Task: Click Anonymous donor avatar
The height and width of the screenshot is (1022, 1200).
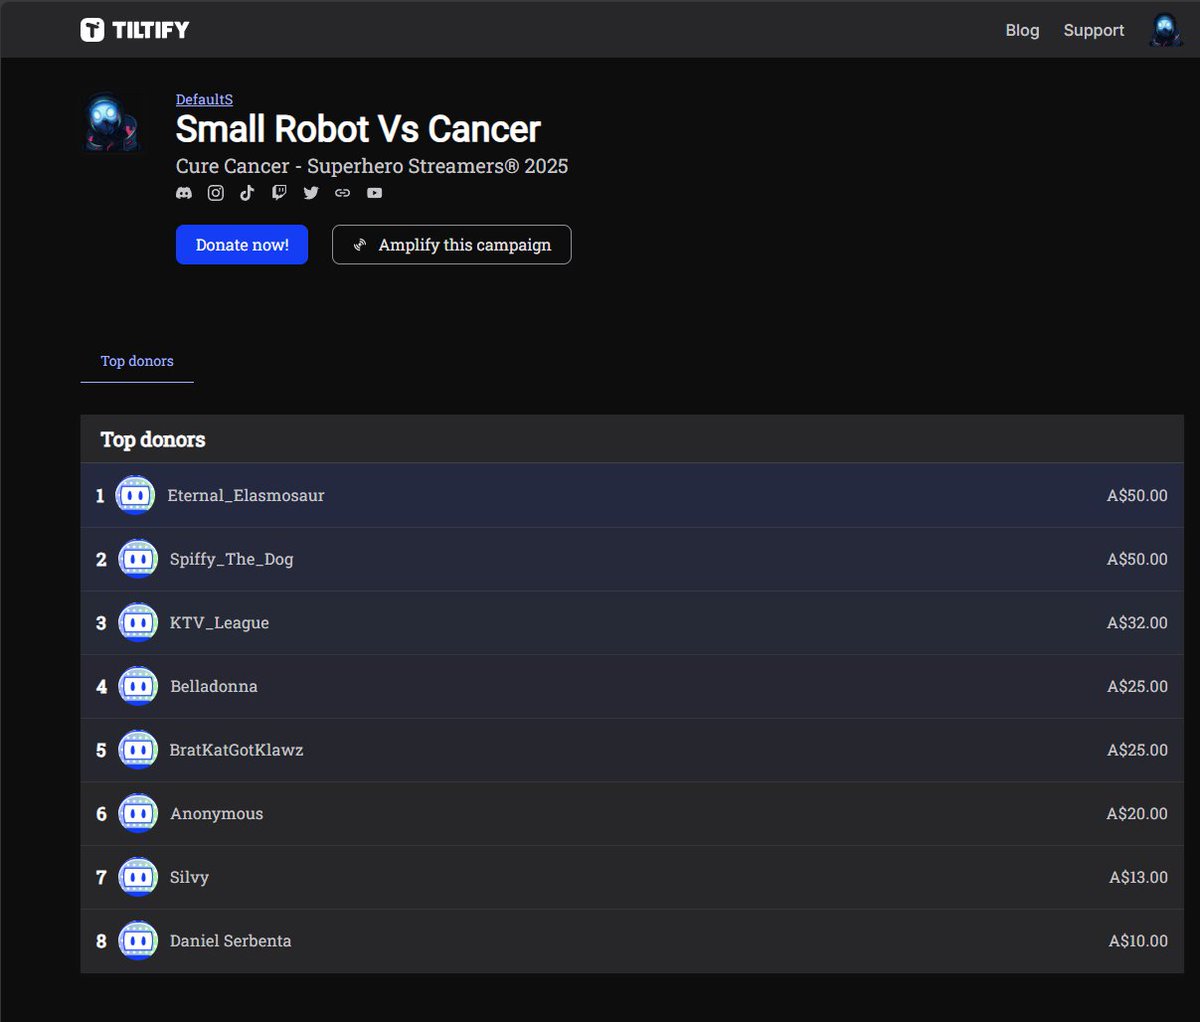Action: 138,814
